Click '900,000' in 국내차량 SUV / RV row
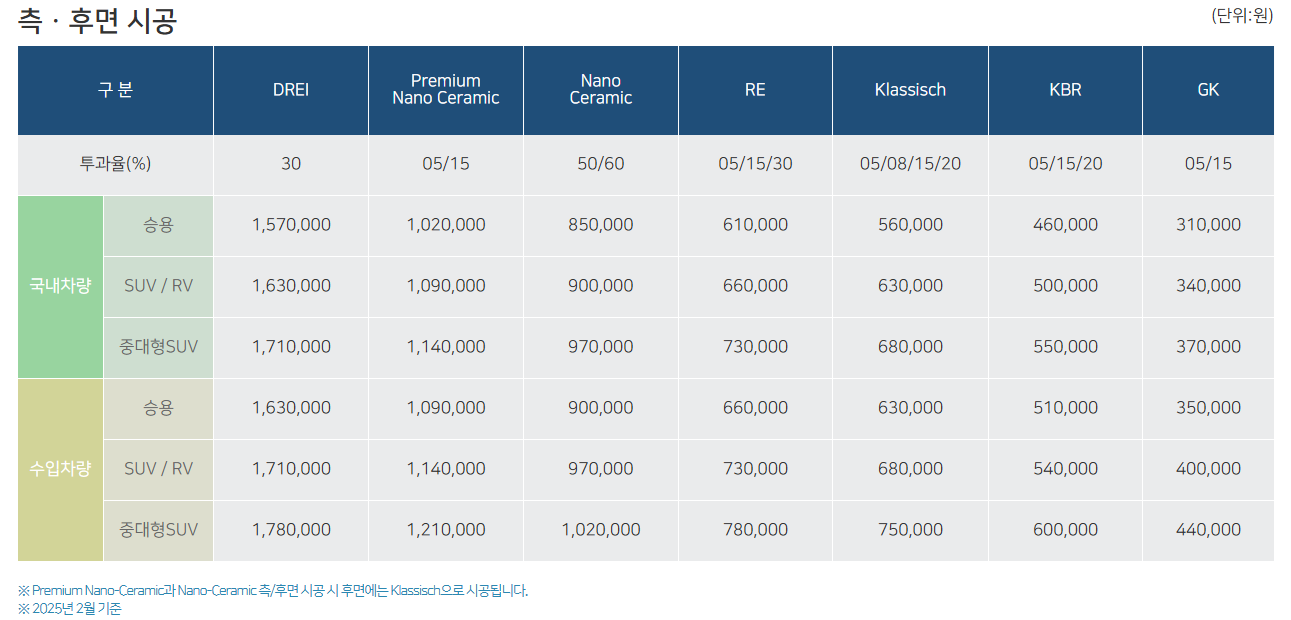The image size is (1291, 620). 601,286
